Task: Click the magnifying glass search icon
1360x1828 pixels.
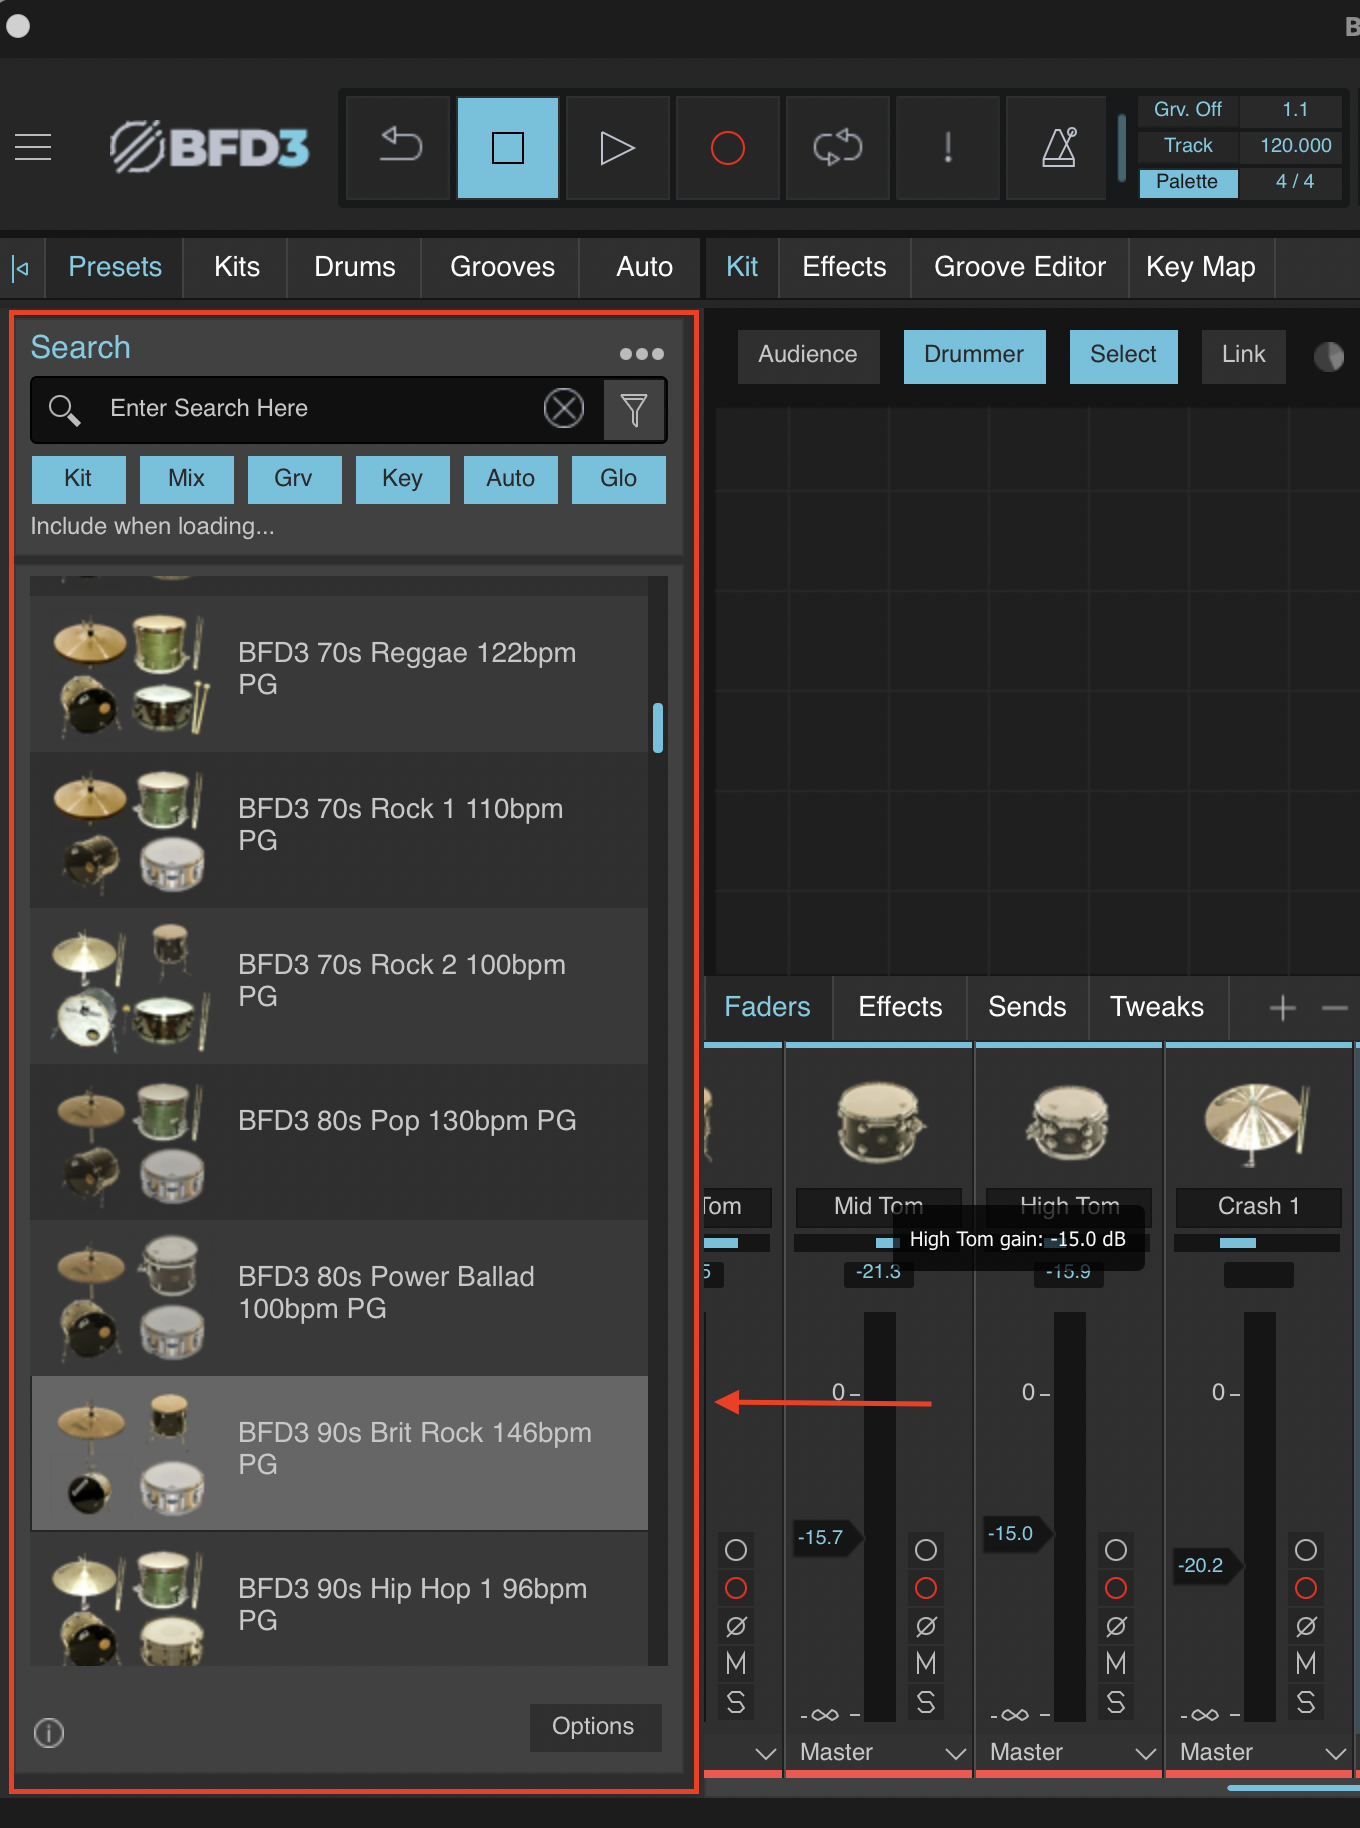Action: 65,409
